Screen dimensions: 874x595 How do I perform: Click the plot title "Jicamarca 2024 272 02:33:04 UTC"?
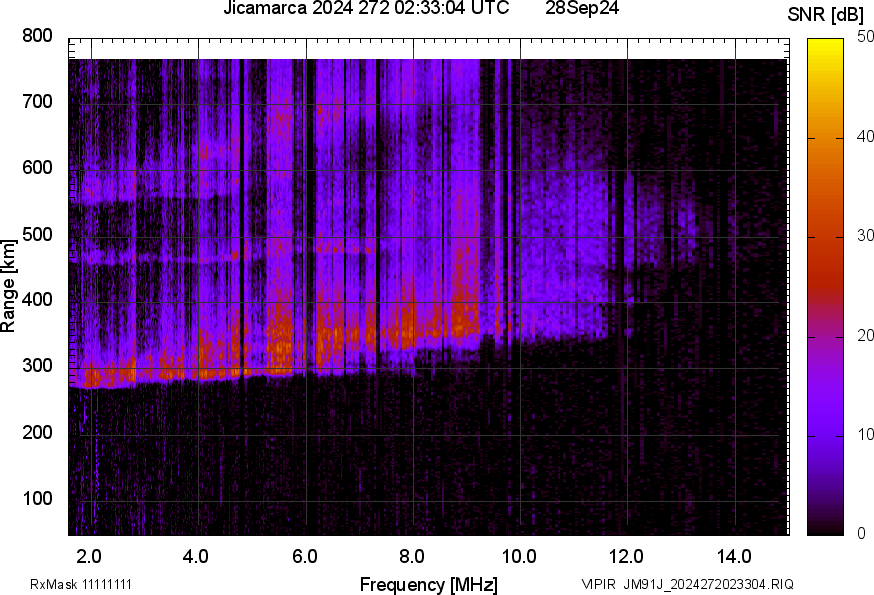(365, 9)
